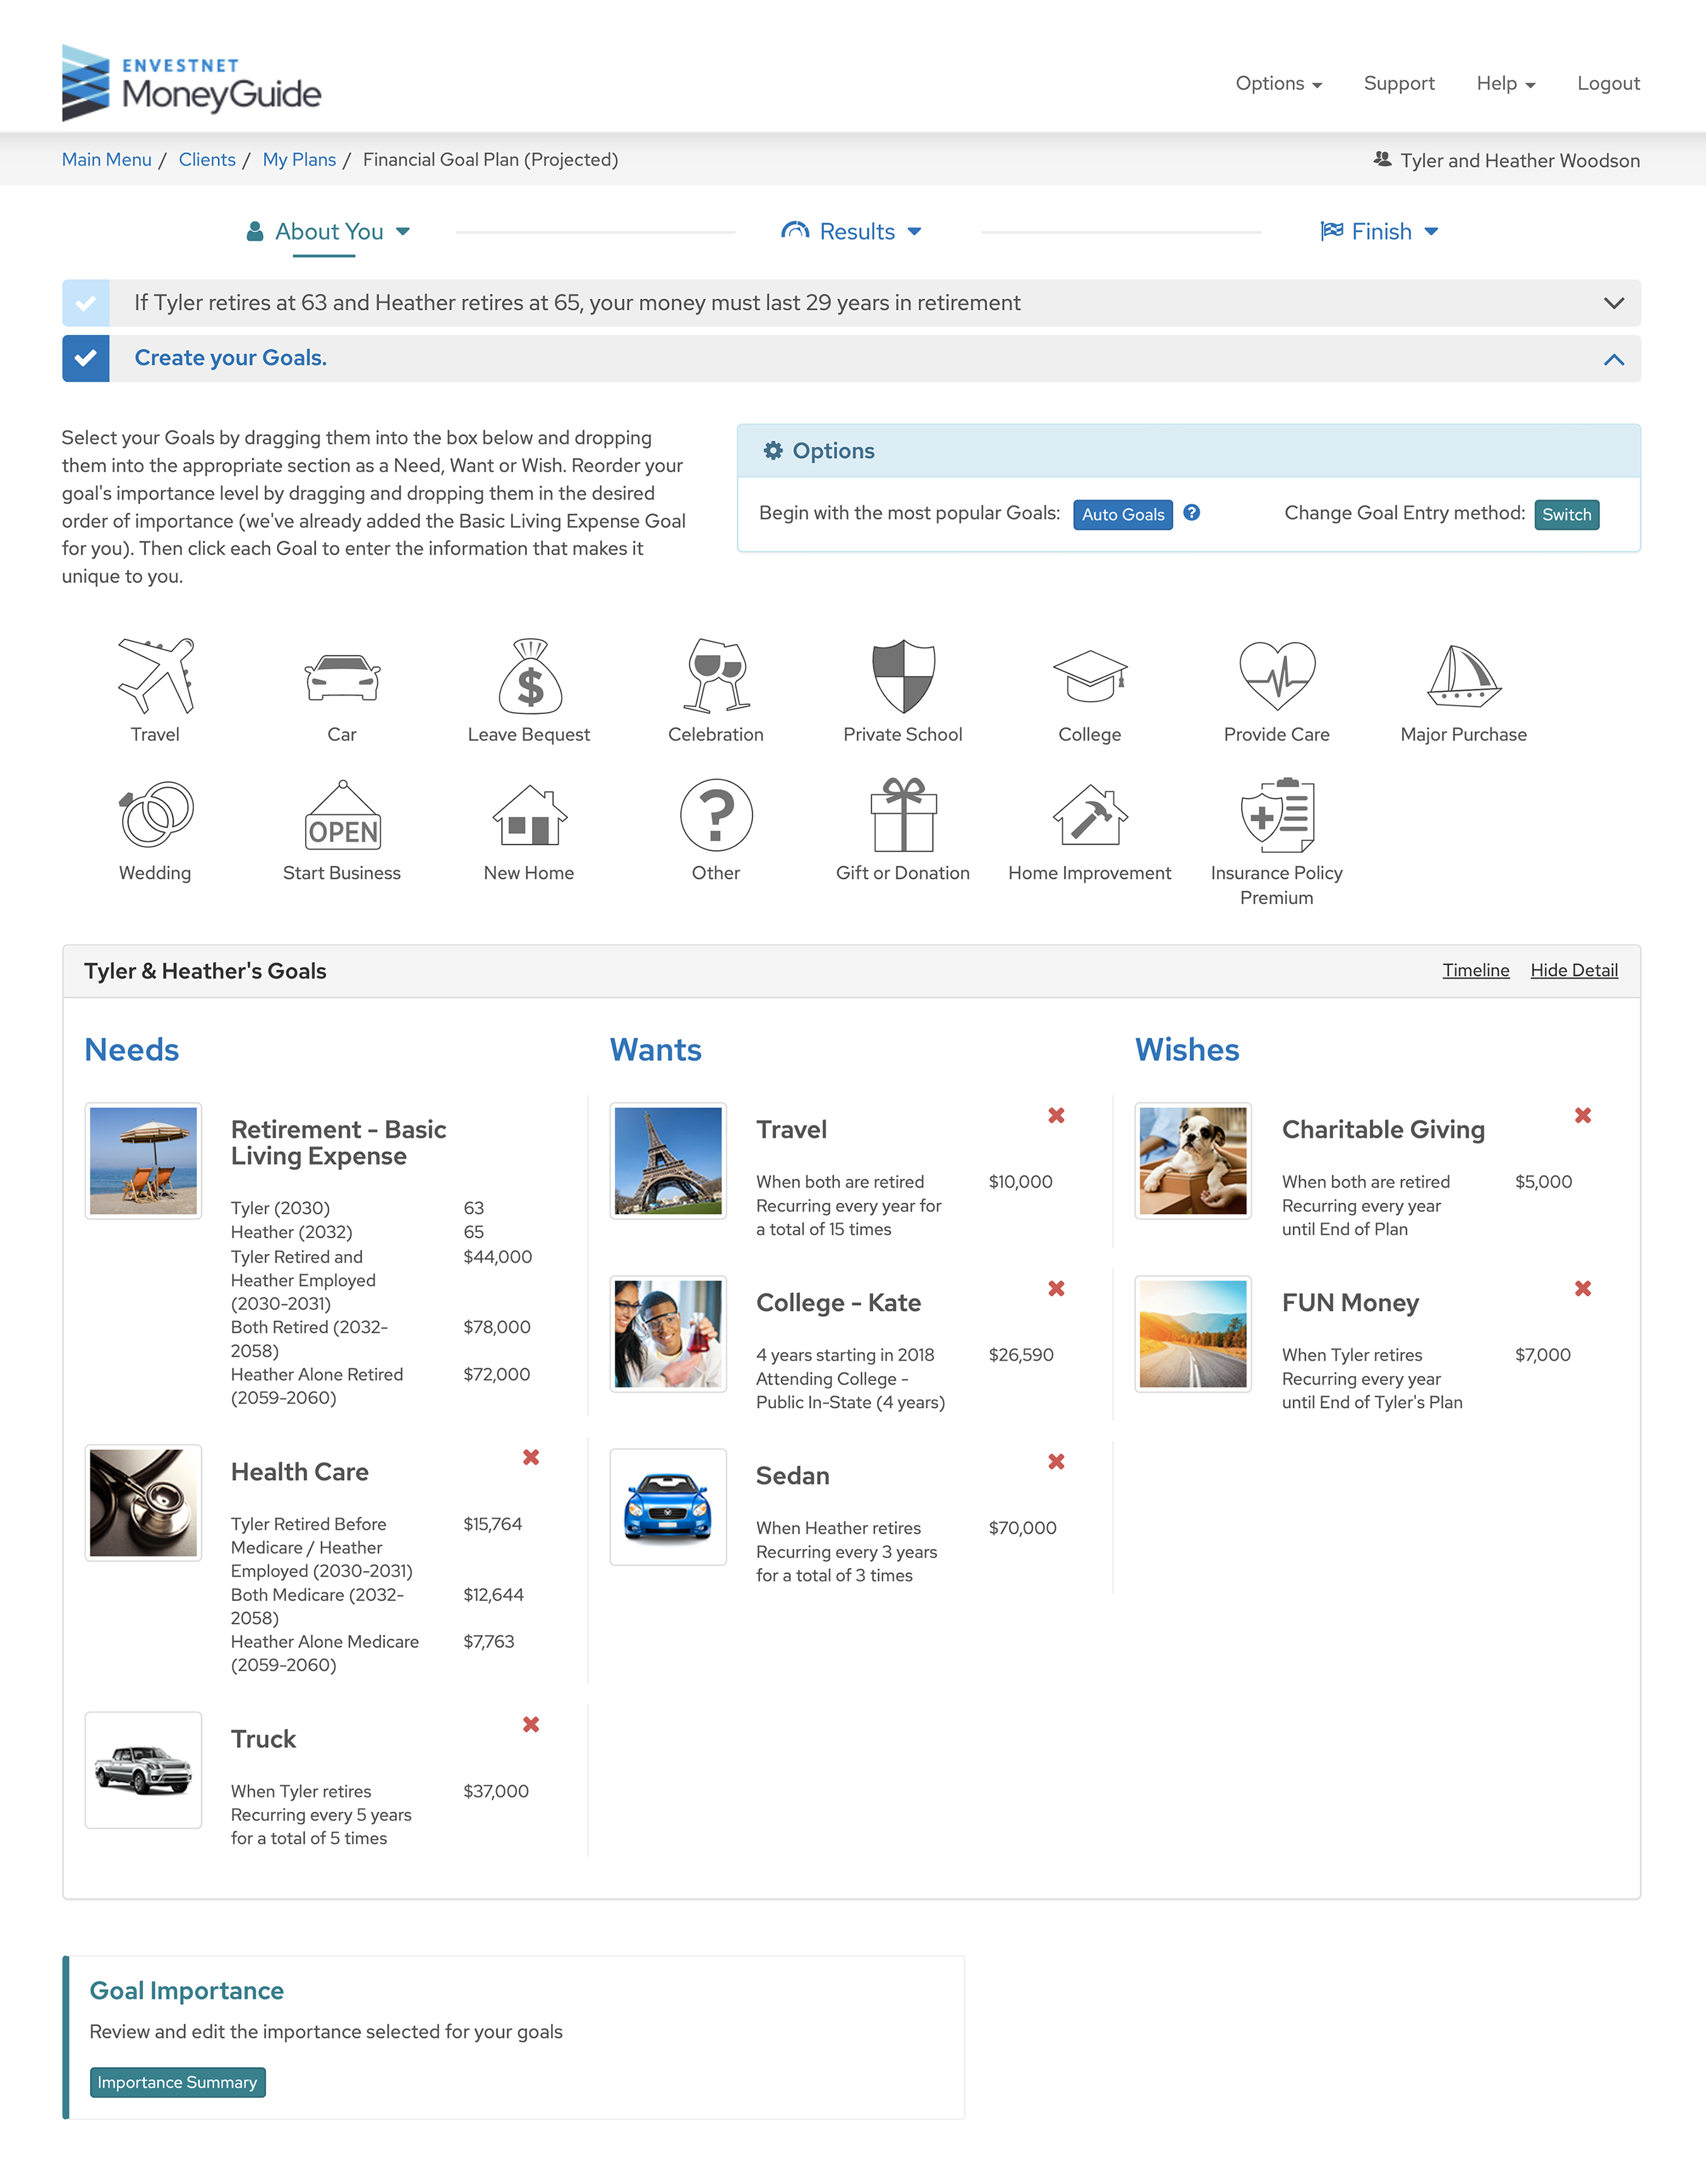Choose the Provide Care heart icon
1706x2184 pixels.
[x=1277, y=676]
